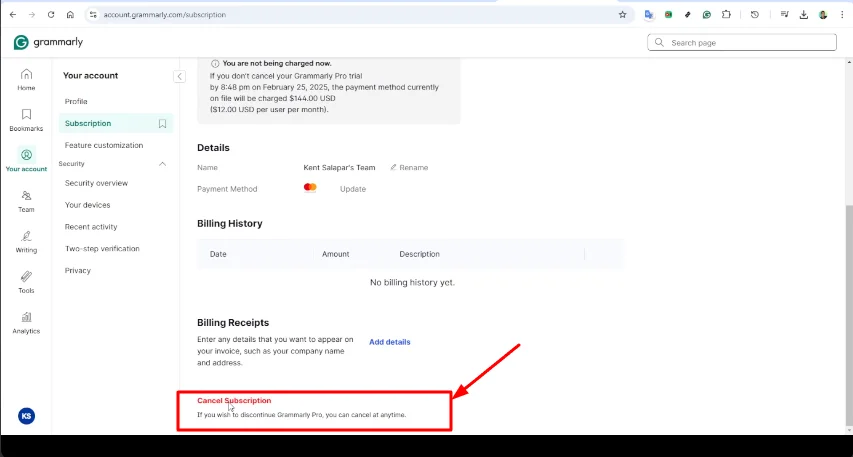853x457 pixels.
Task: Click the Amount column header
Action: click(336, 254)
